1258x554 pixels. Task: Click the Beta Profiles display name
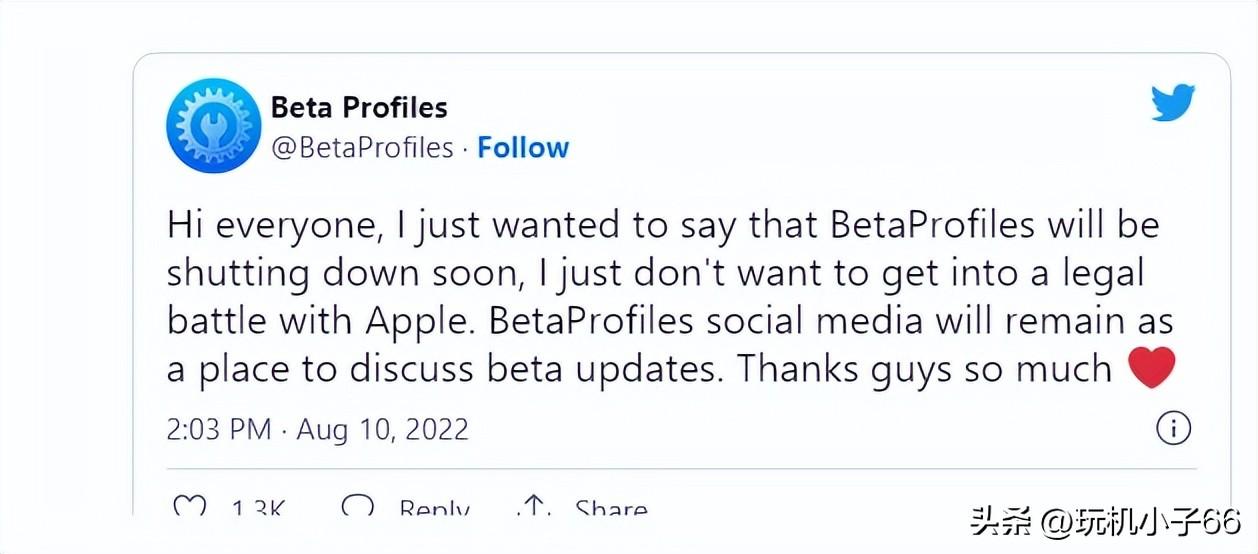[359, 106]
